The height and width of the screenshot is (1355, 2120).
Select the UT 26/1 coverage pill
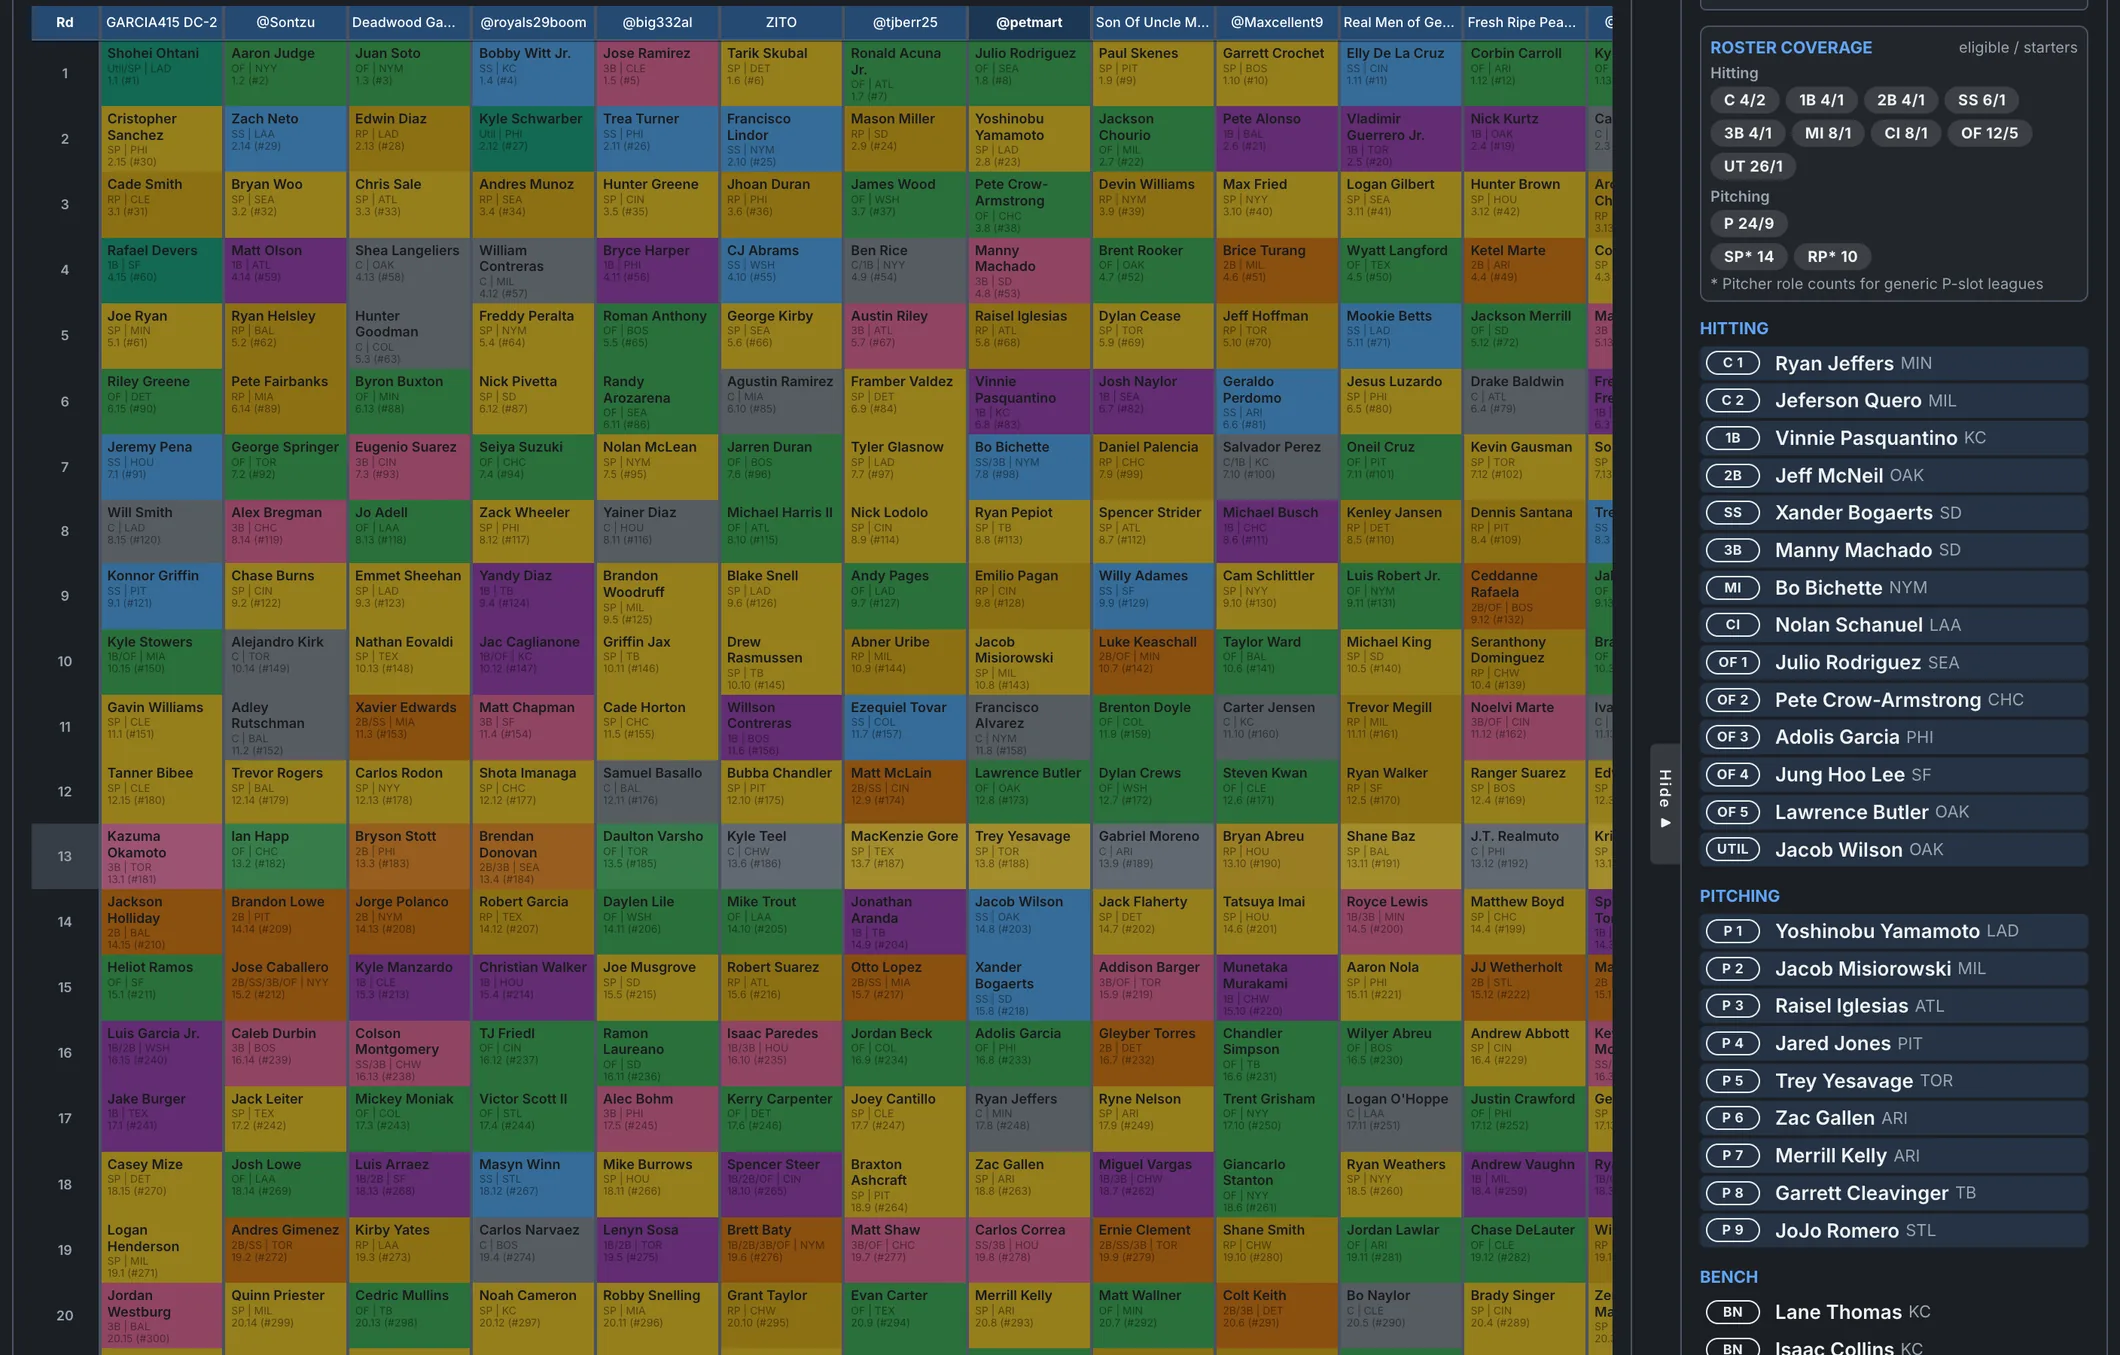[1753, 166]
